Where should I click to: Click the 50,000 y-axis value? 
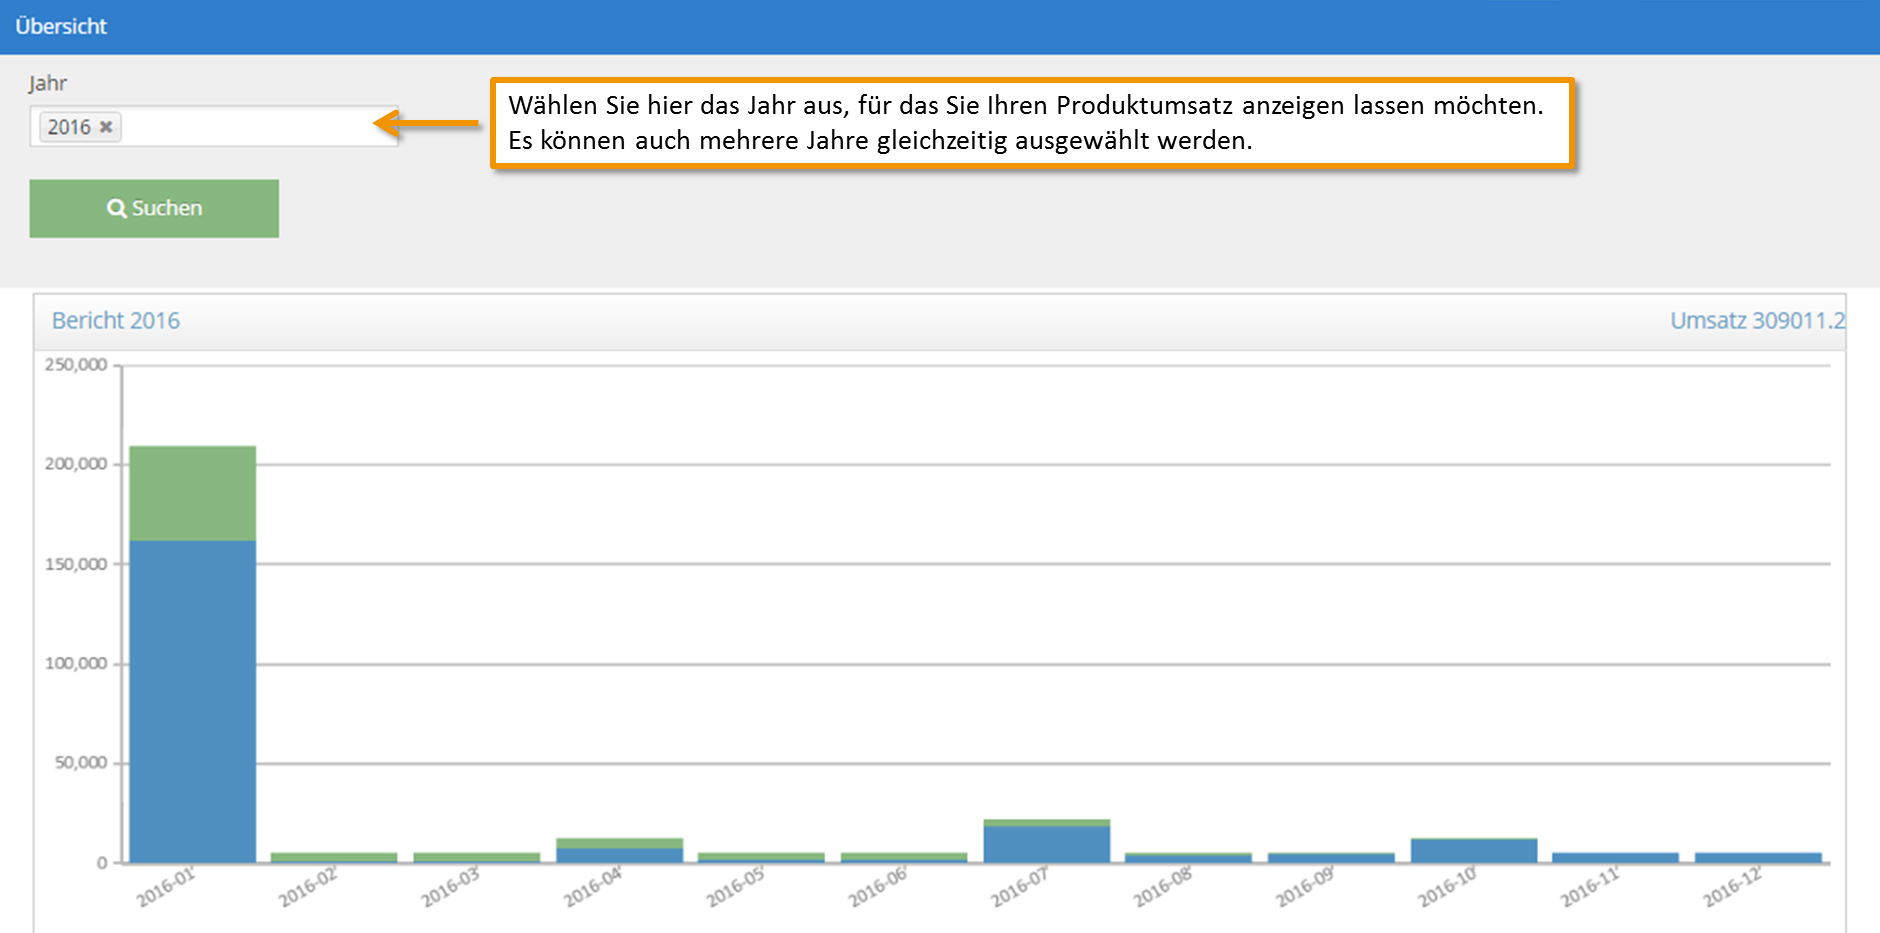pyautogui.click(x=81, y=763)
